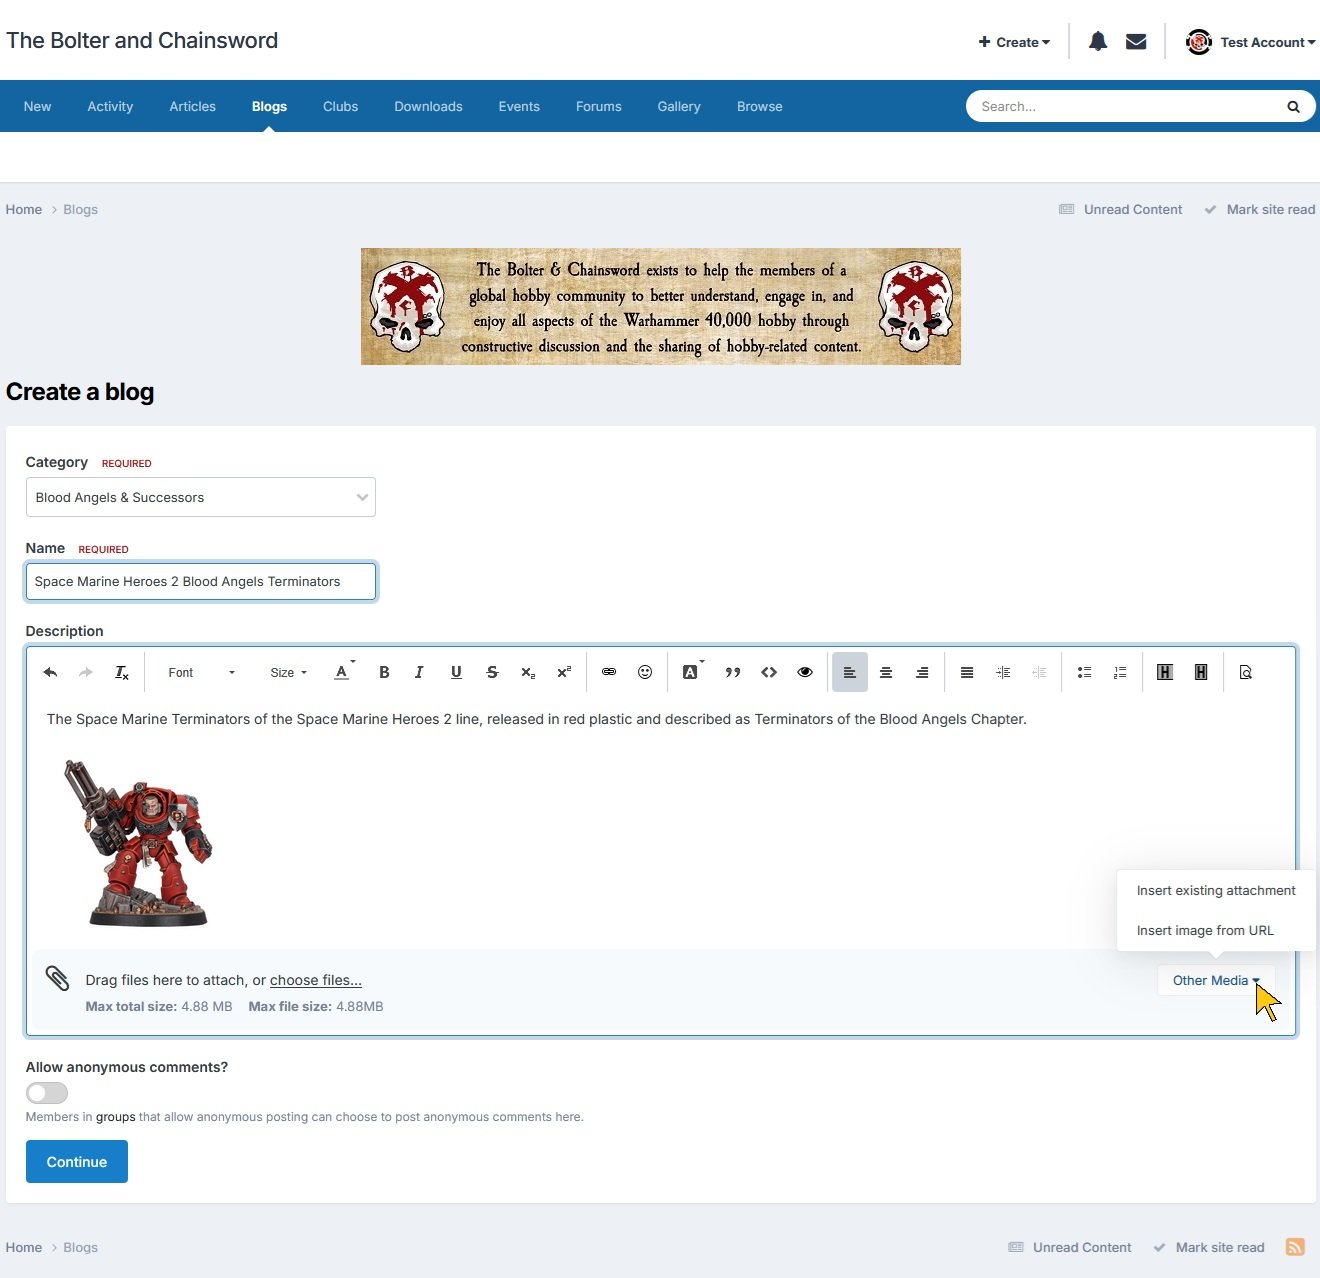This screenshot has width=1320, height=1278.
Task: Insert a link using the link icon
Action: coord(608,673)
